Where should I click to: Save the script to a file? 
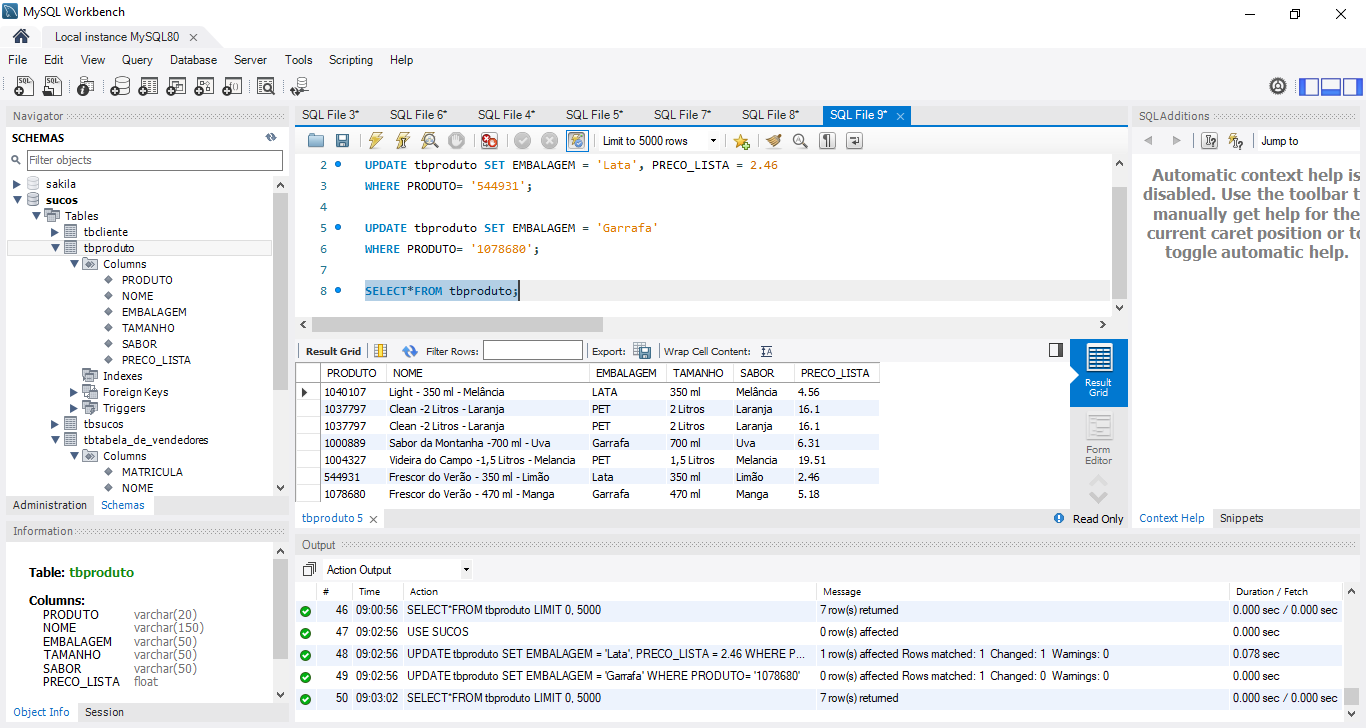click(x=342, y=141)
